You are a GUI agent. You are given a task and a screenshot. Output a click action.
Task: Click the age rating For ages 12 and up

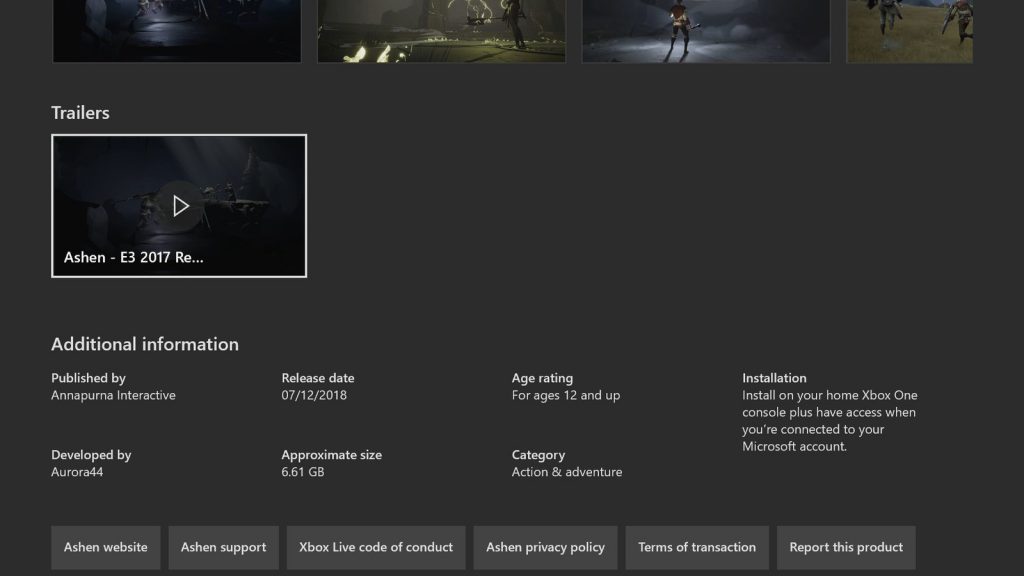(x=566, y=395)
